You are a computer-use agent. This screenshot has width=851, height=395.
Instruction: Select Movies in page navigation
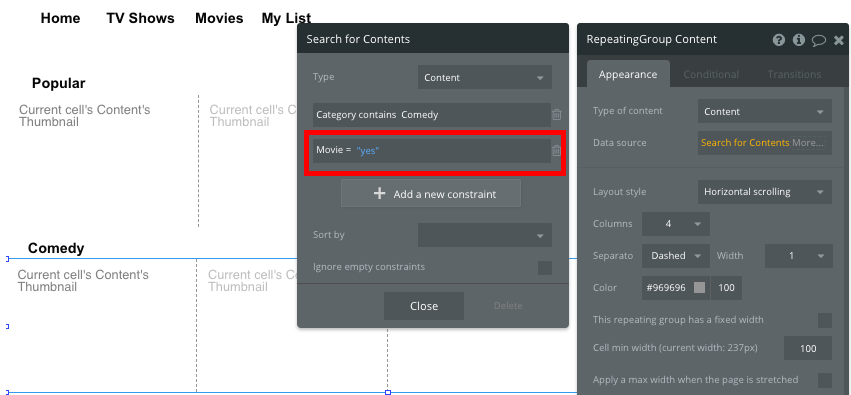[219, 18]
